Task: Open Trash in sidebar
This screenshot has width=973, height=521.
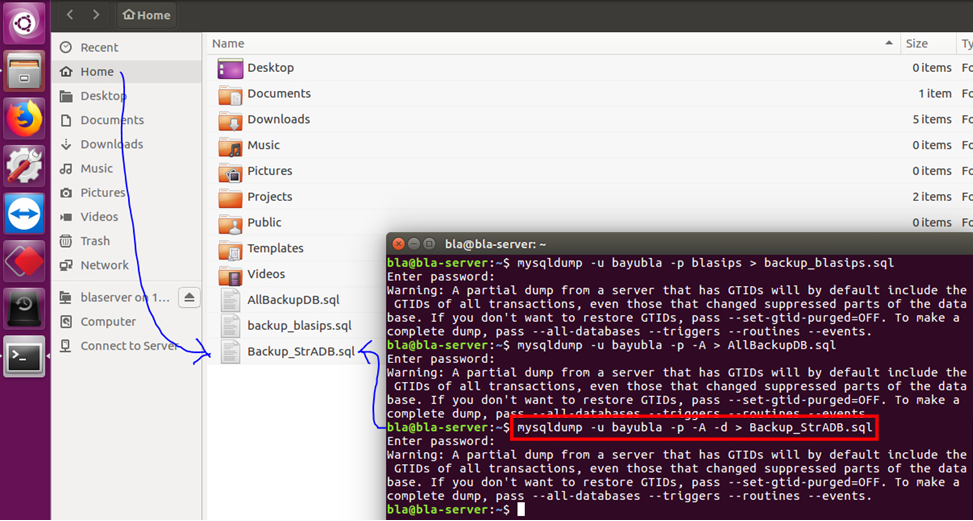Action: pyautogui.click(x=127, y=241)
